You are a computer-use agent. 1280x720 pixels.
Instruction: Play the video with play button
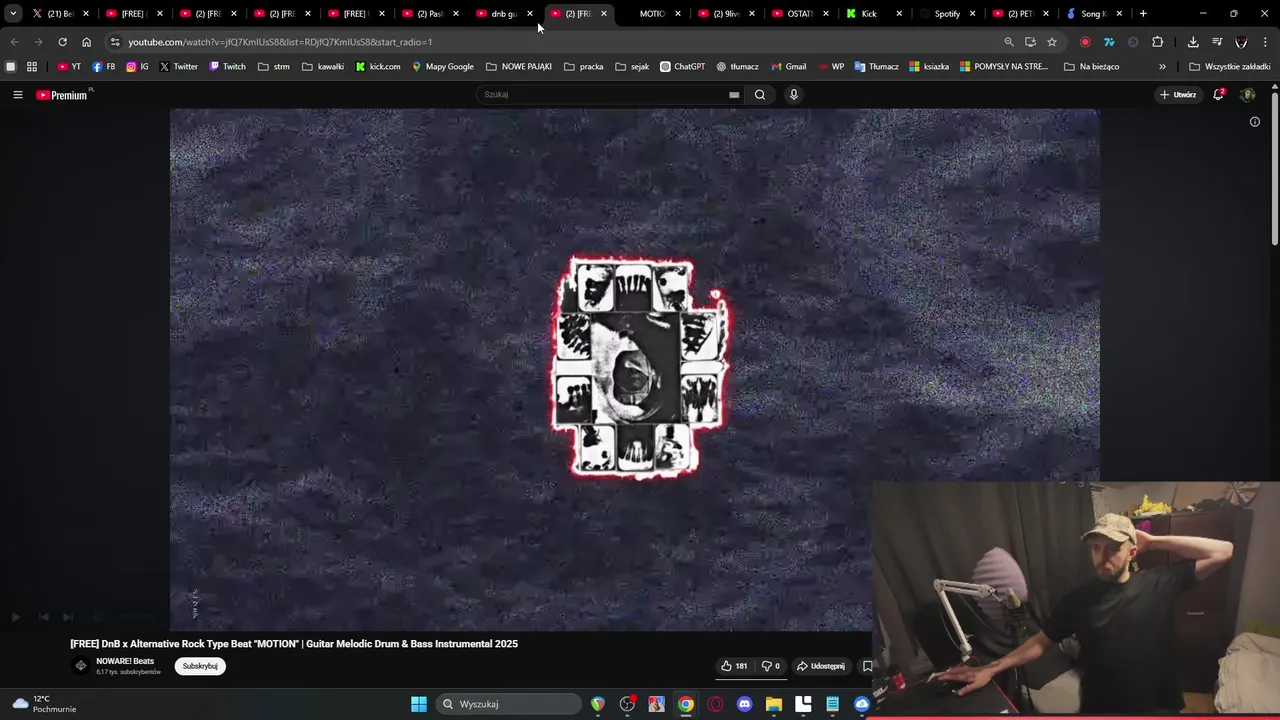(x=16, y=618)
